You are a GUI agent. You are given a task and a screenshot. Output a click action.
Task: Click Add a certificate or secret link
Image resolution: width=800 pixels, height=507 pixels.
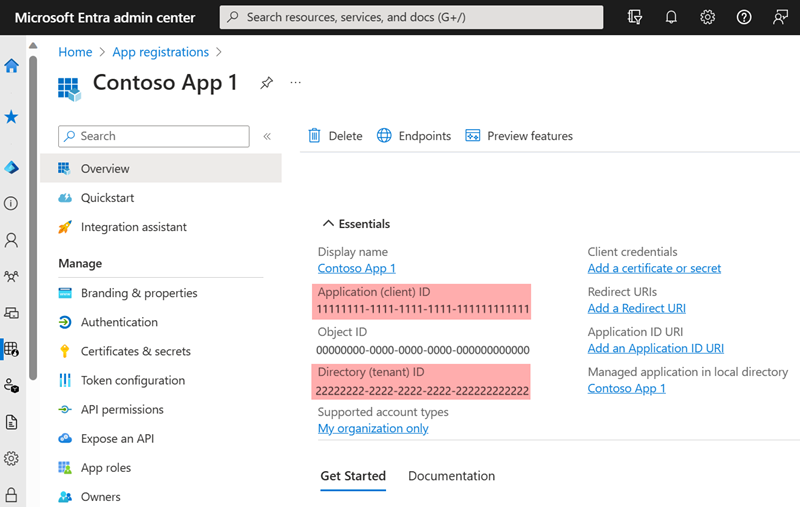tap(654, 268)
